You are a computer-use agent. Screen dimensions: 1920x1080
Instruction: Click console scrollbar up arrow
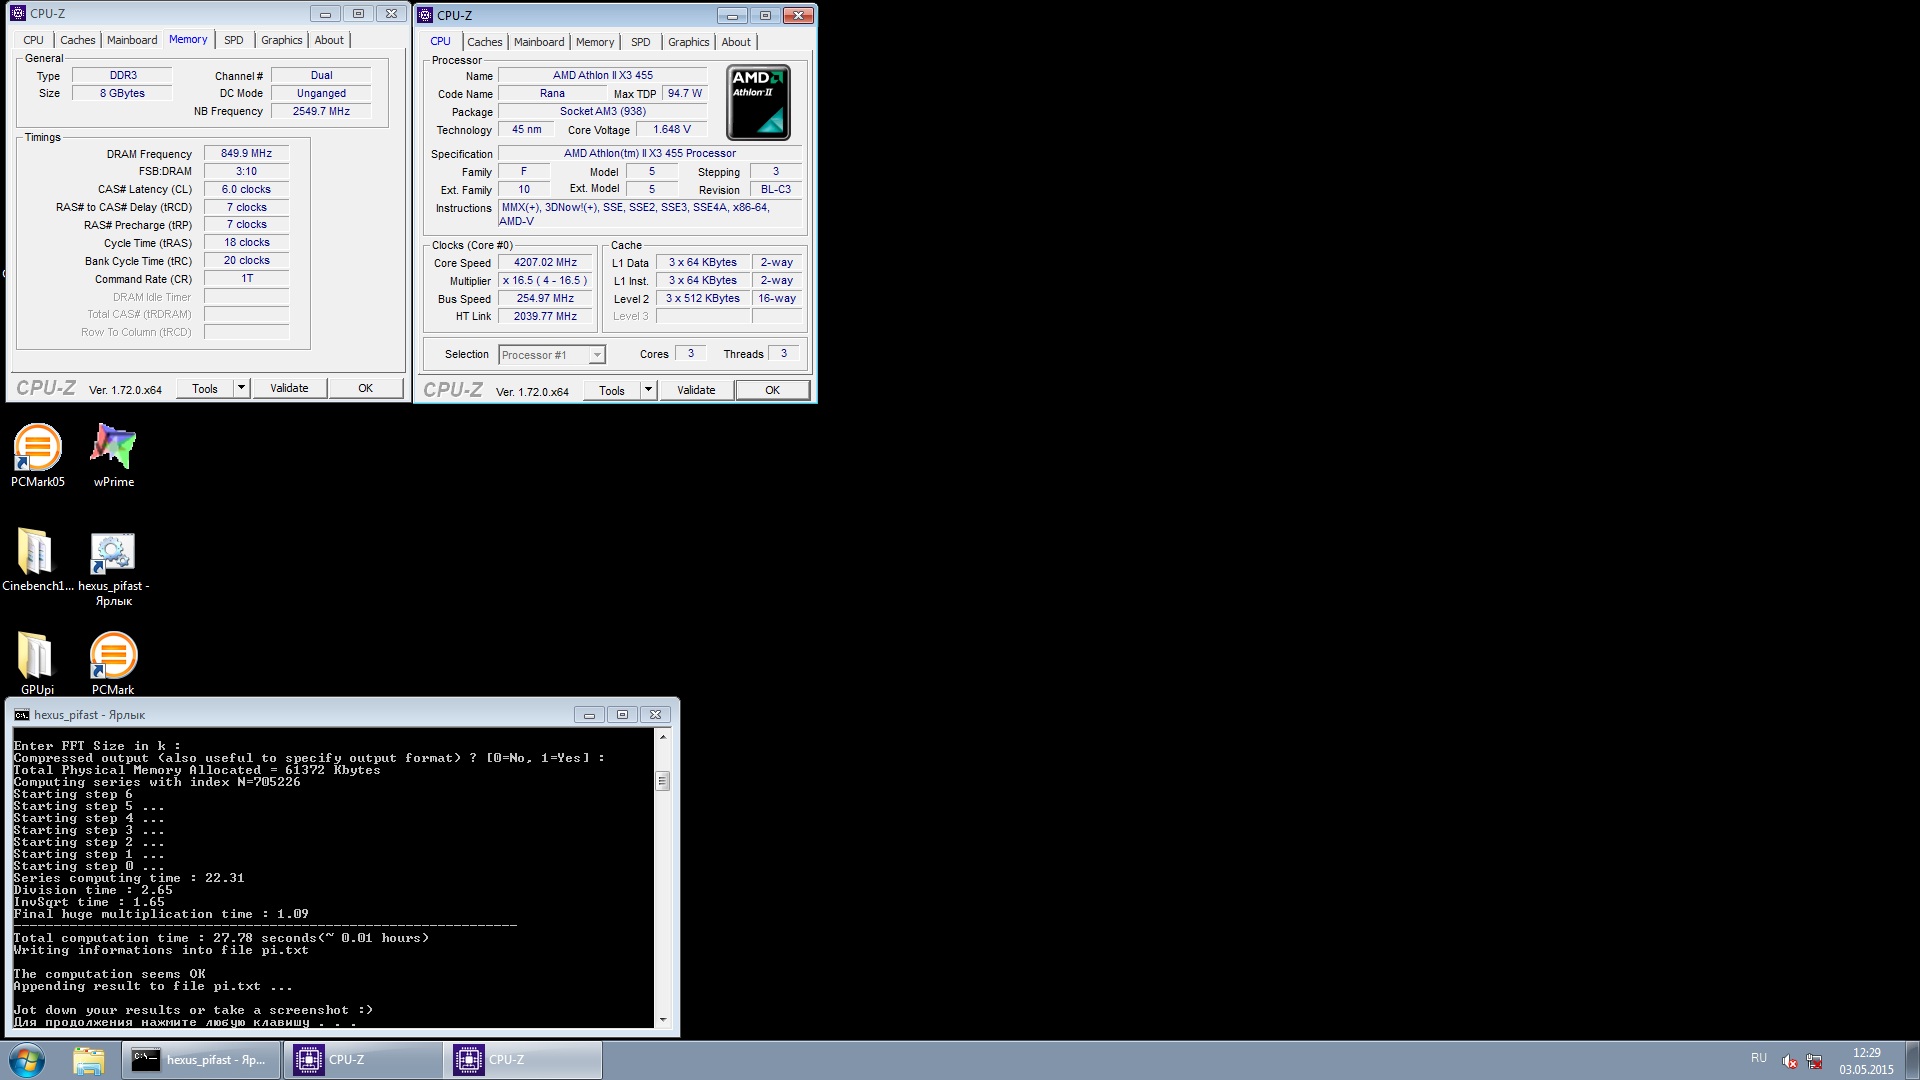[662, 737]
